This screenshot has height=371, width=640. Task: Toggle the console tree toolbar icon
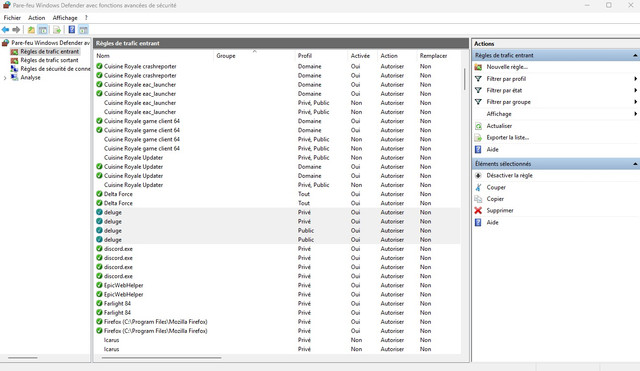coord(42,29)
